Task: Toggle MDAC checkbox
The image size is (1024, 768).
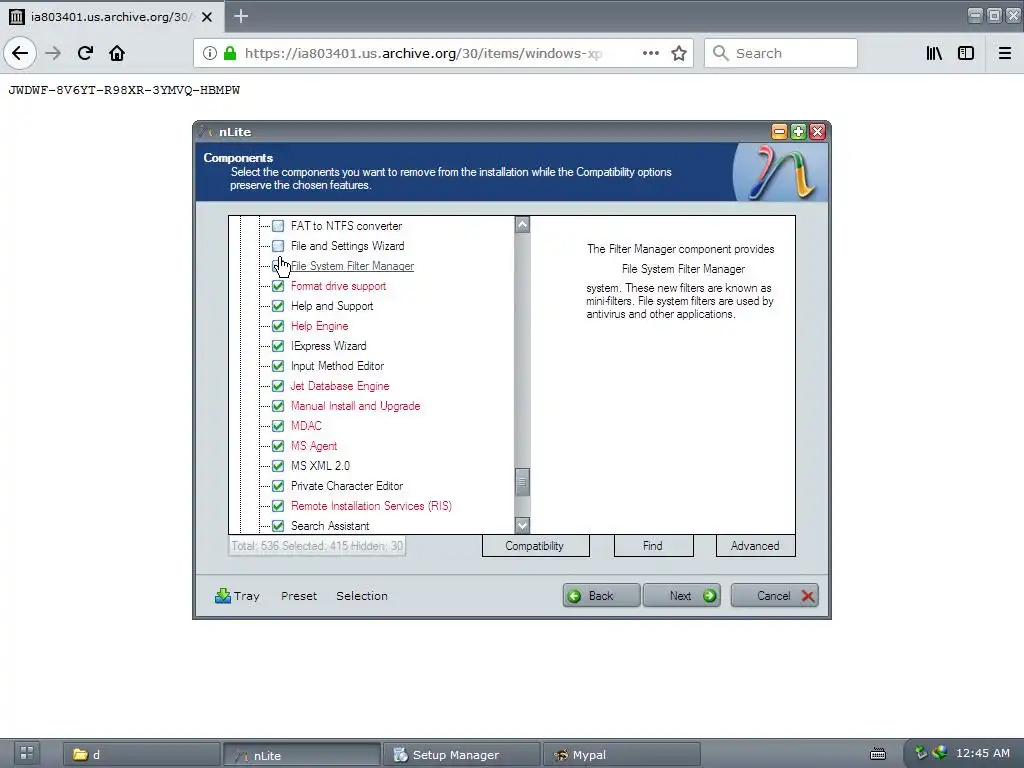Action: (278, 426)
